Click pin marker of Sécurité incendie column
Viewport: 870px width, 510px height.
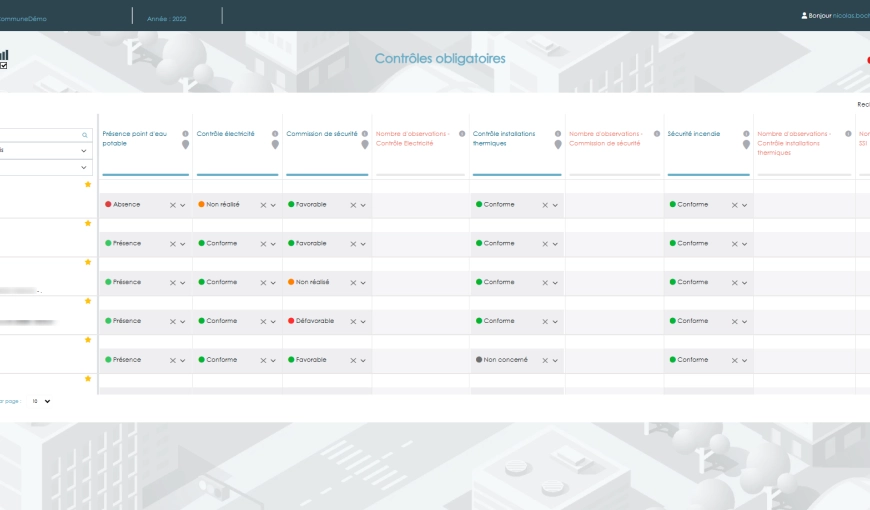pos(746,144)
